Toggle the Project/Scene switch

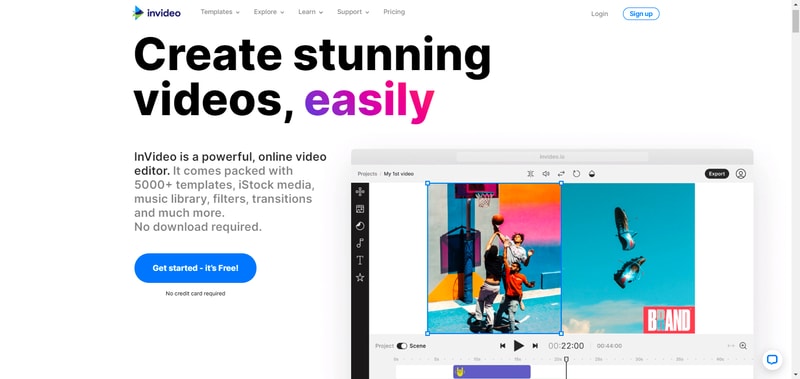point(402,346)
